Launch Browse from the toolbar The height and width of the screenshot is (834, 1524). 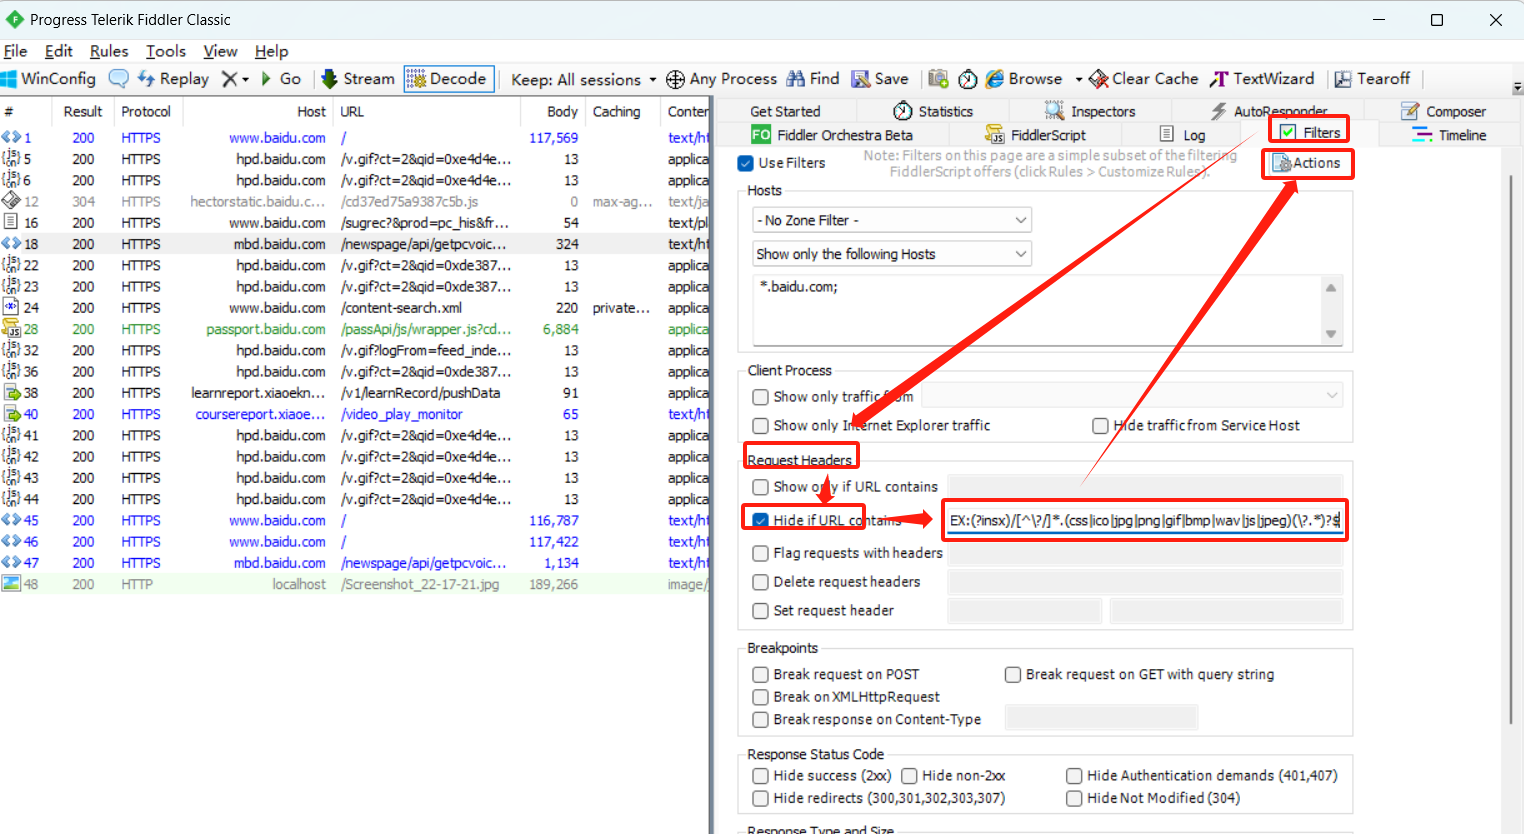click(x=1024, y=79)
